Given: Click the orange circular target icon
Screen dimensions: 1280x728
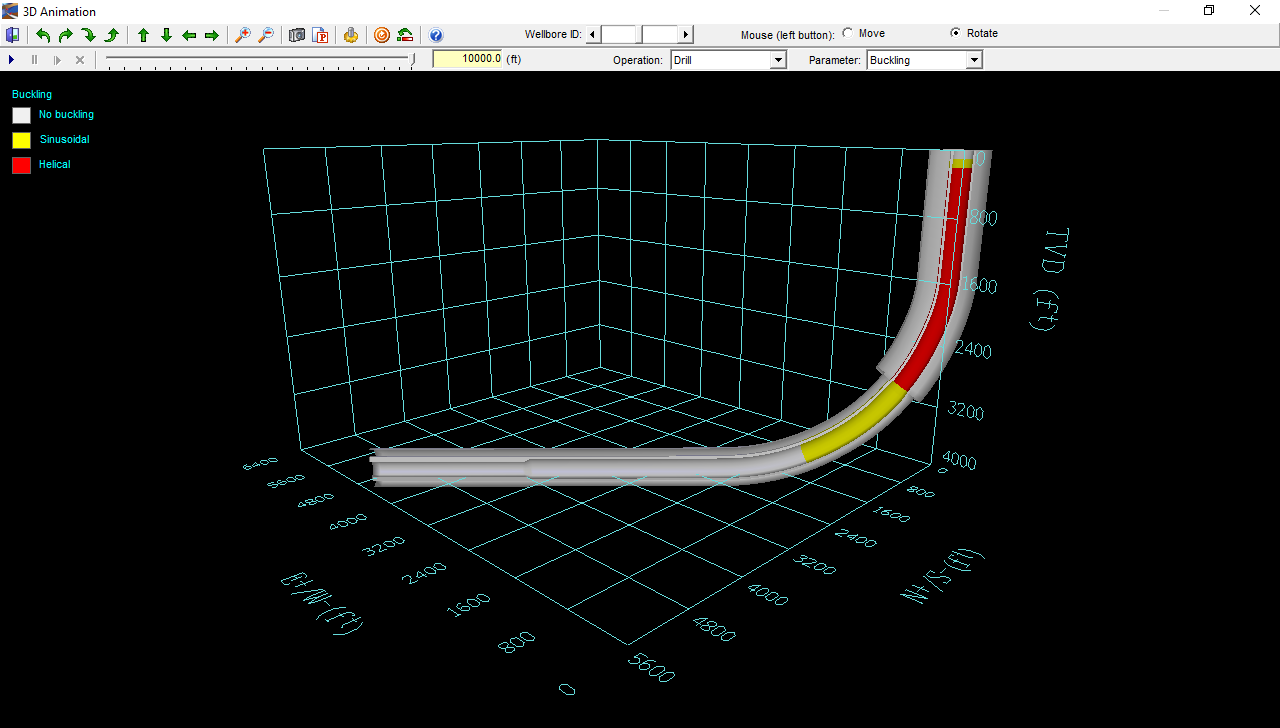Looking at the screenshot, I should 381,35.
